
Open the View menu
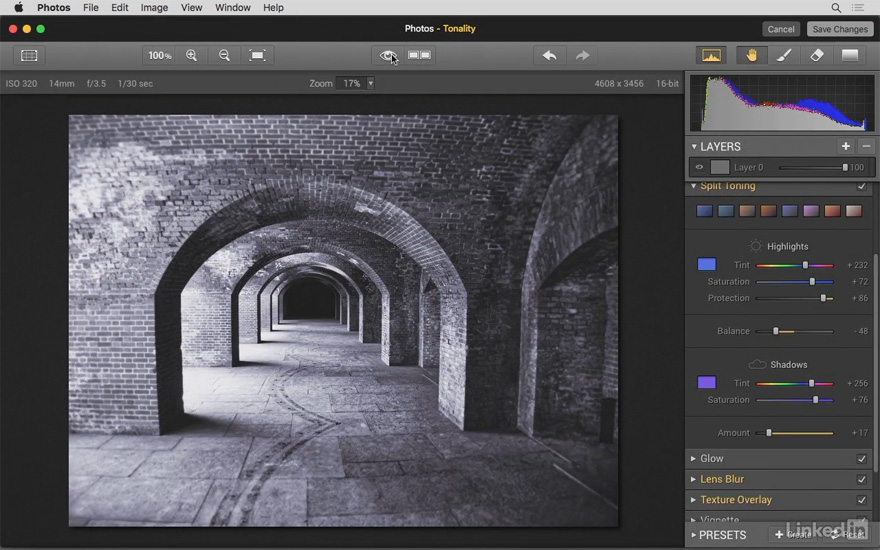click(x=191, y=7)
